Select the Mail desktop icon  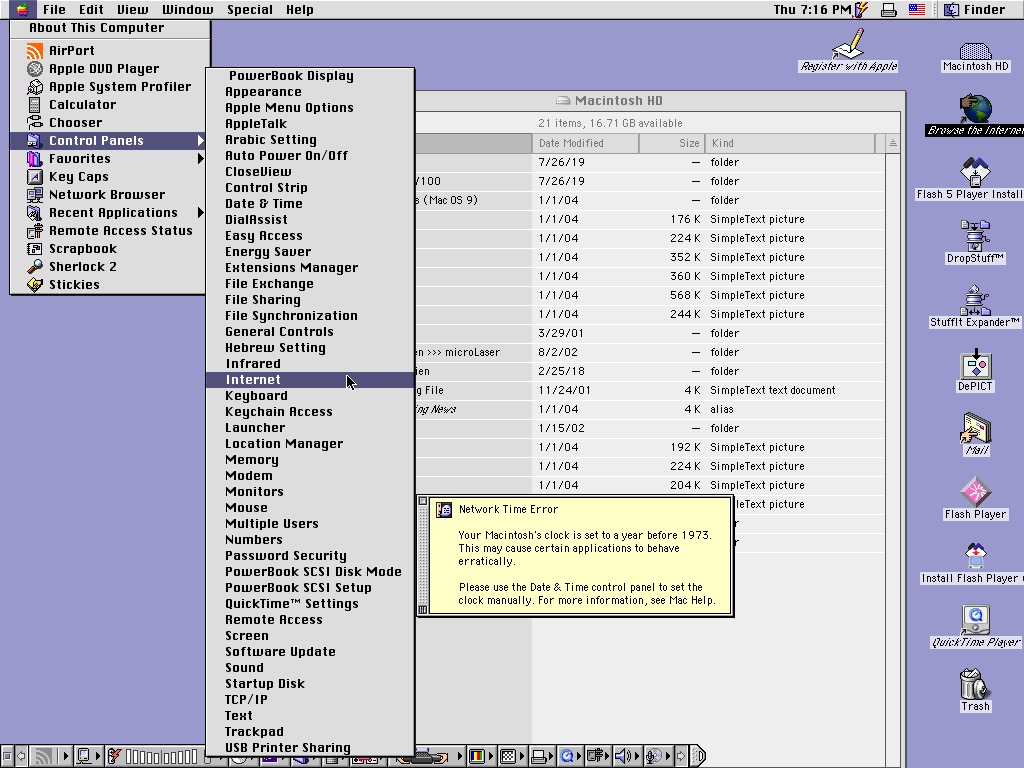976,434
